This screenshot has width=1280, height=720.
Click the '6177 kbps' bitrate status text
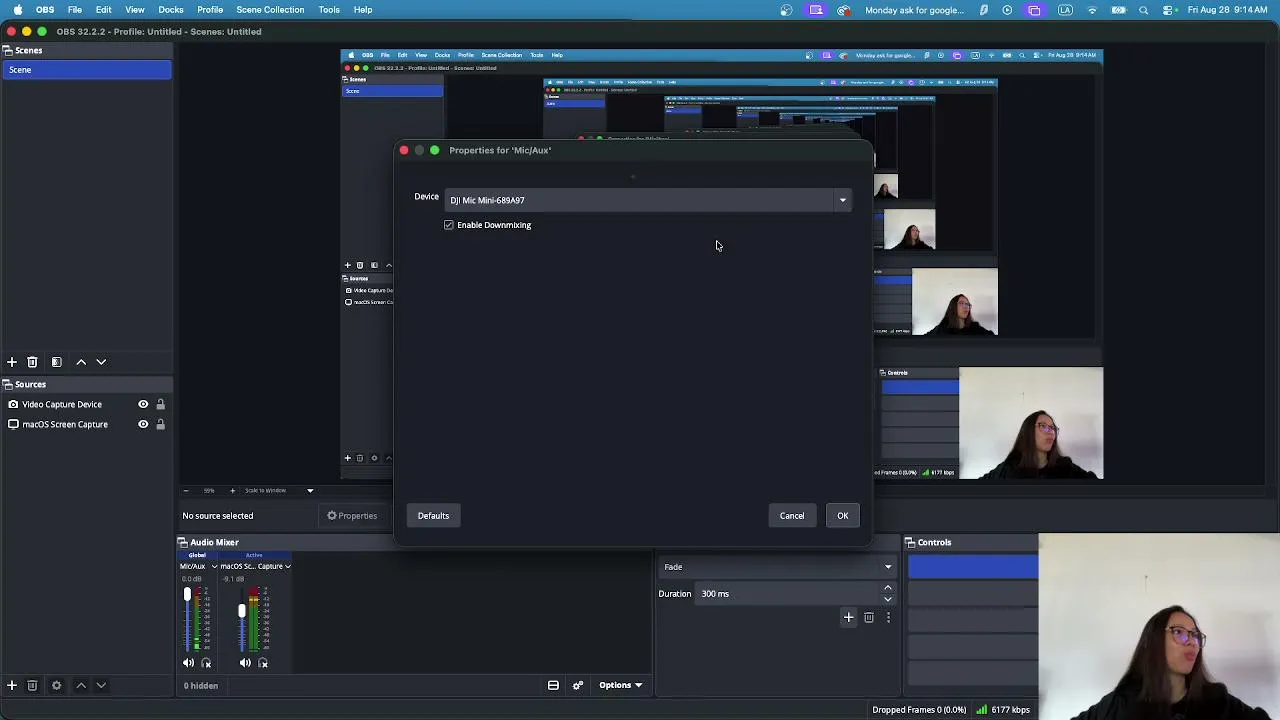pos(1010,710)
